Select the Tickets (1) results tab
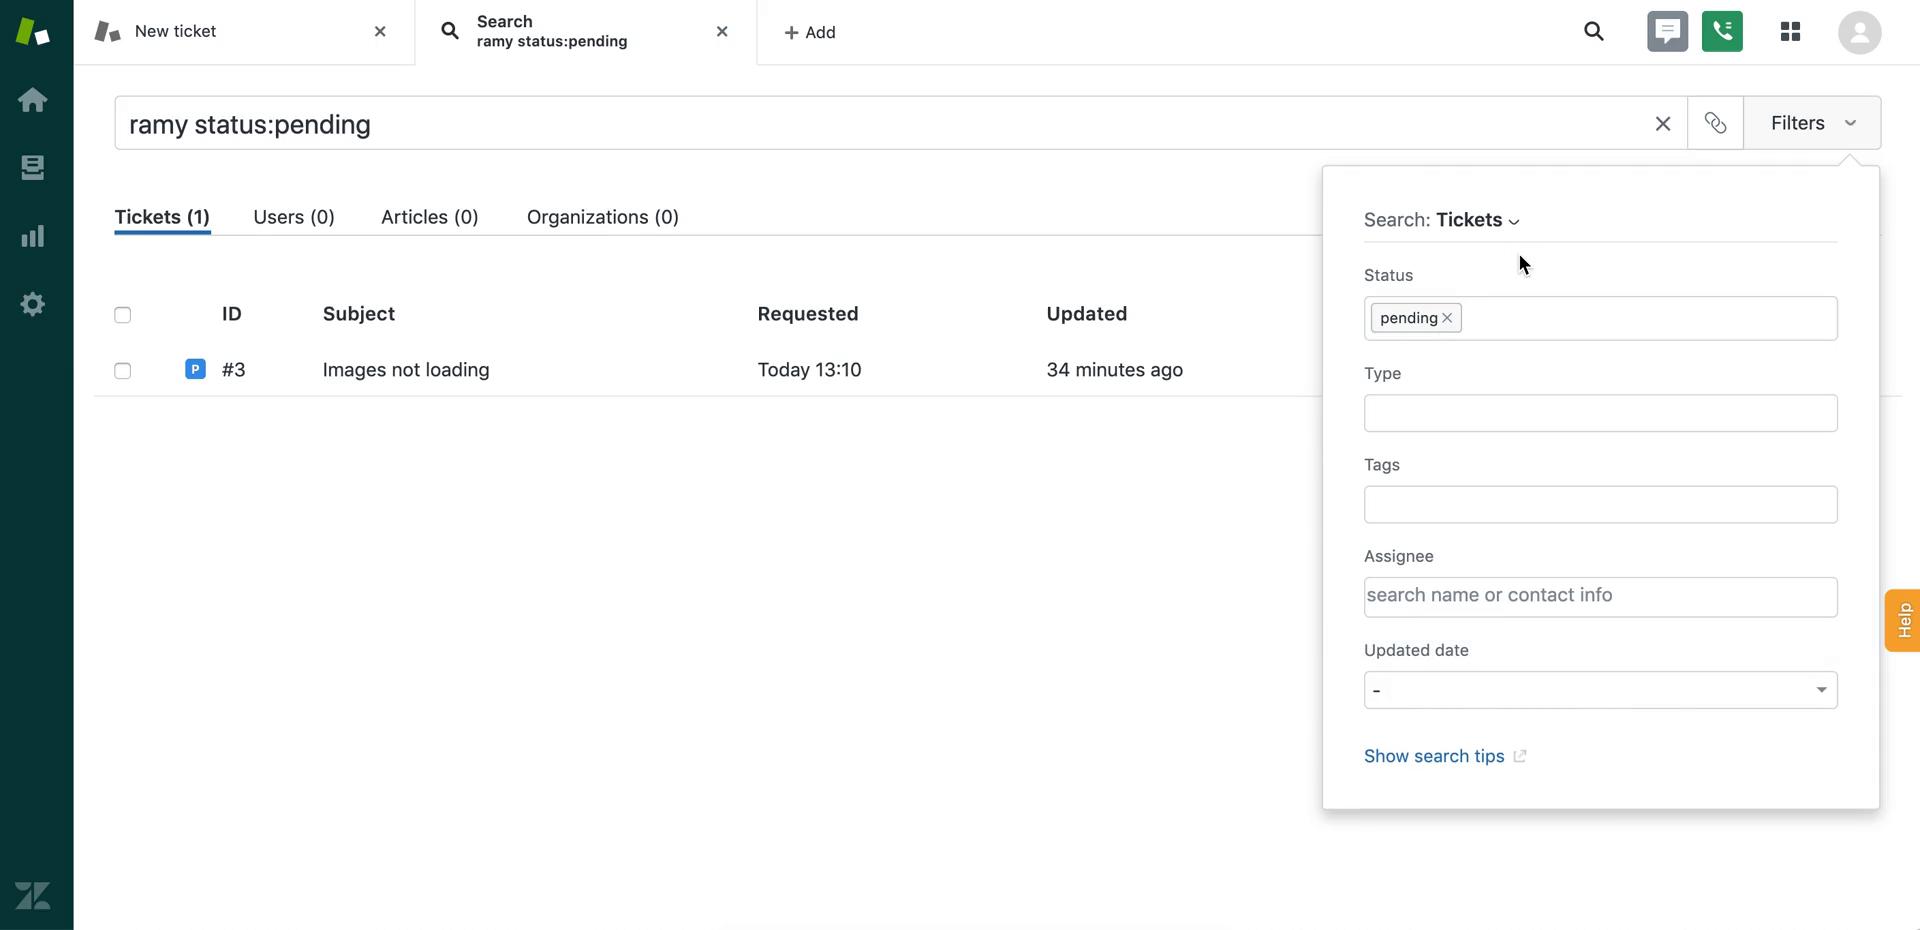The width and height of the screenshot is (1920, 930). coord(162,217)
